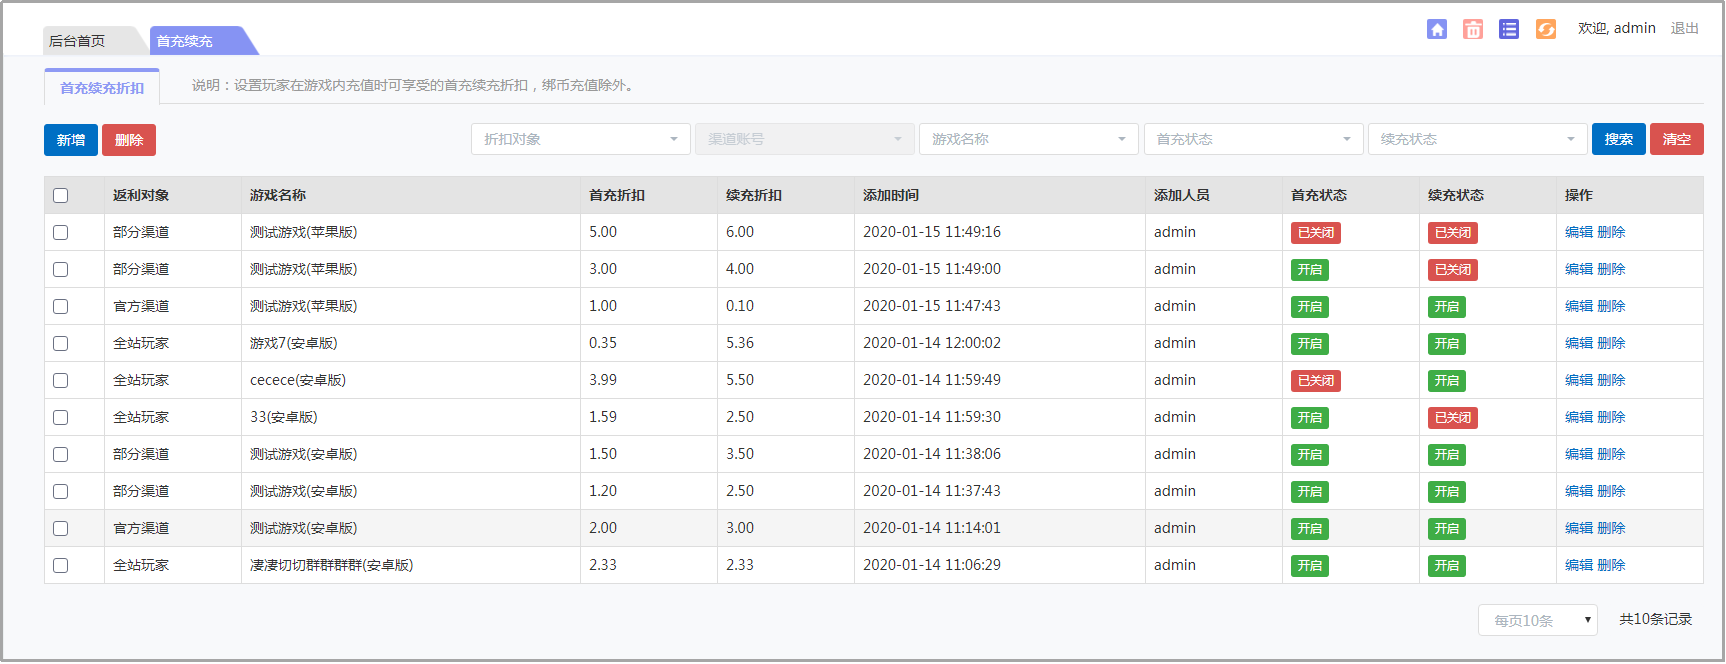Open the 首充续充折扣 sub-tab

tap(102, 88)
